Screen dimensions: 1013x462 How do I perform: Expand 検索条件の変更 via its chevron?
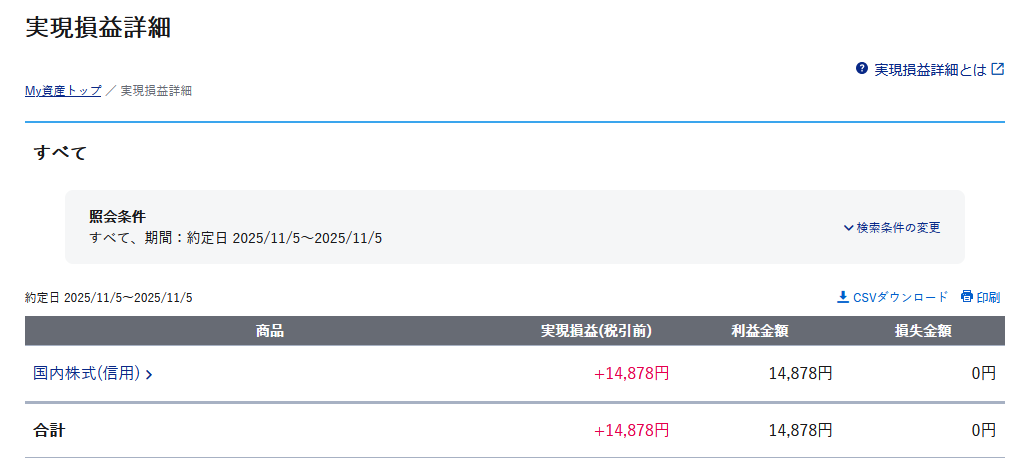click(849, 228)
